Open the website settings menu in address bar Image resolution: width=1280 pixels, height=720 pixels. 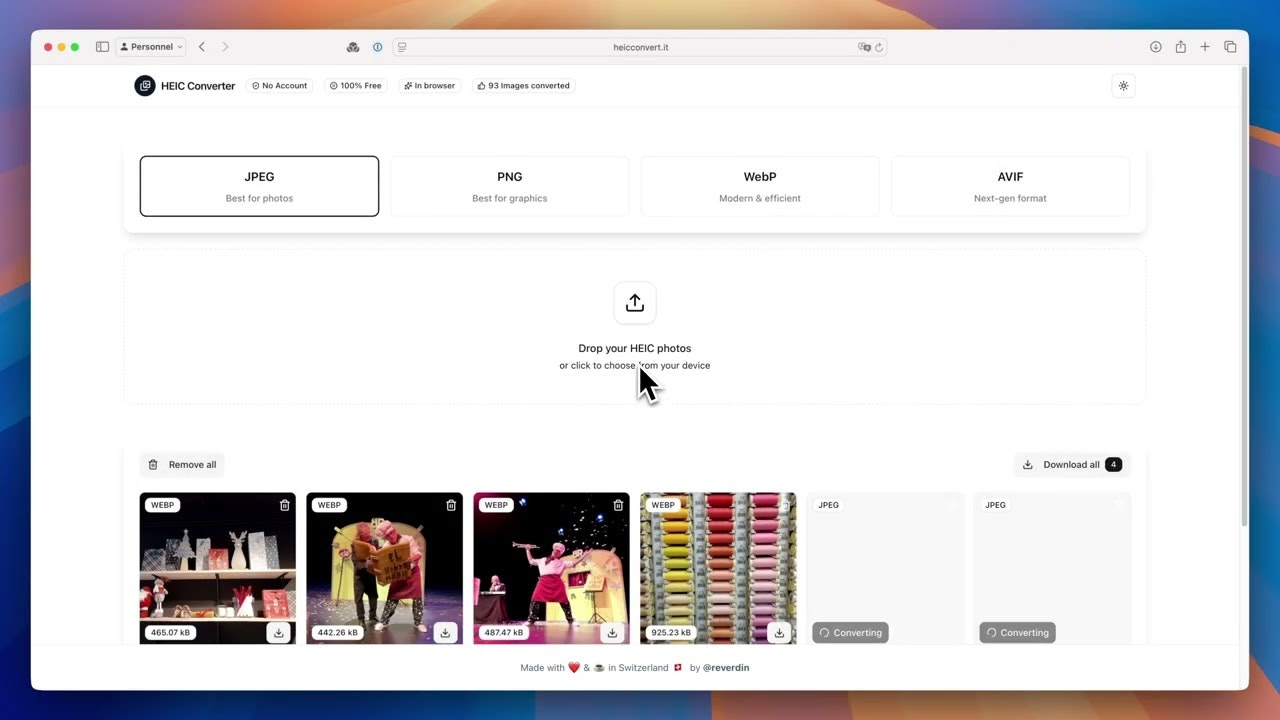point(403,46)
